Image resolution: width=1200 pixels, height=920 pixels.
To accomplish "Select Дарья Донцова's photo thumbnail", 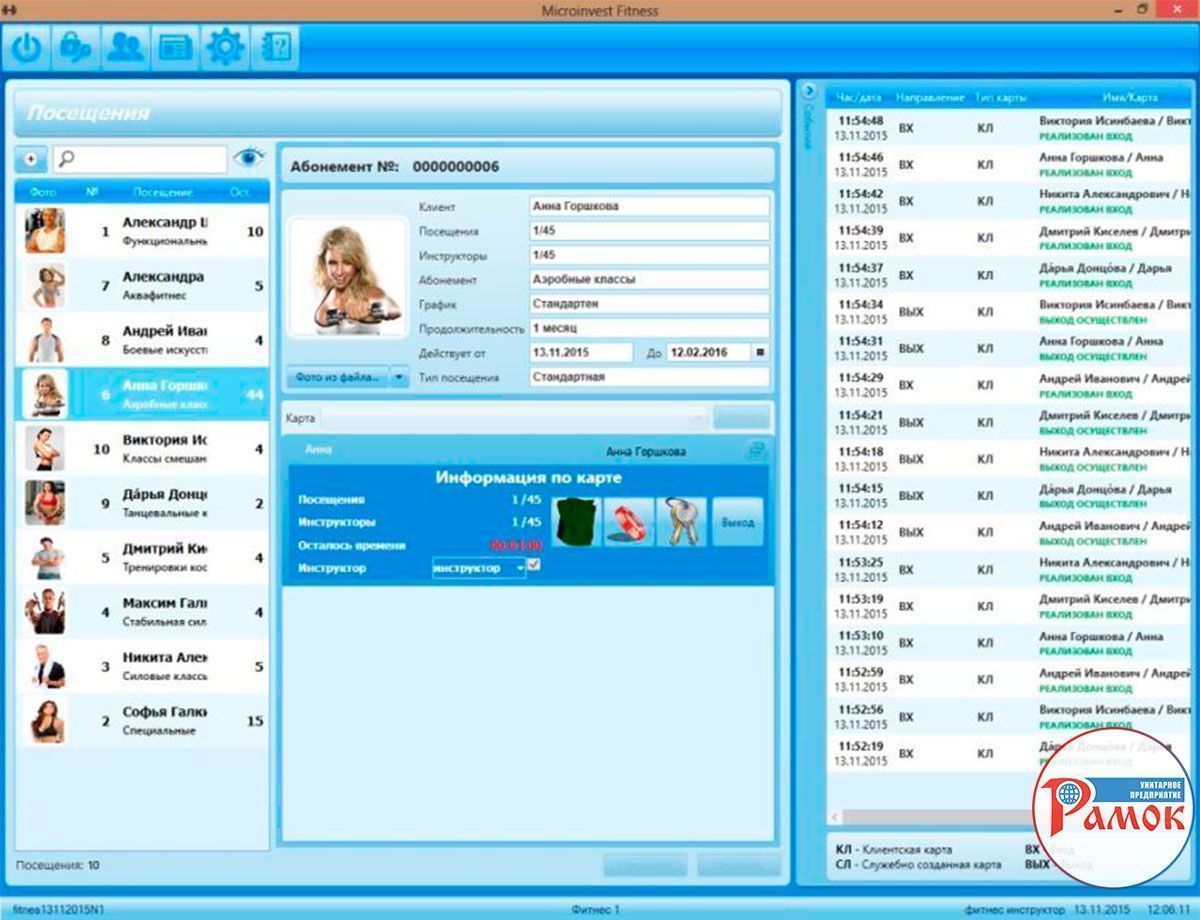I will click(45, 503).
